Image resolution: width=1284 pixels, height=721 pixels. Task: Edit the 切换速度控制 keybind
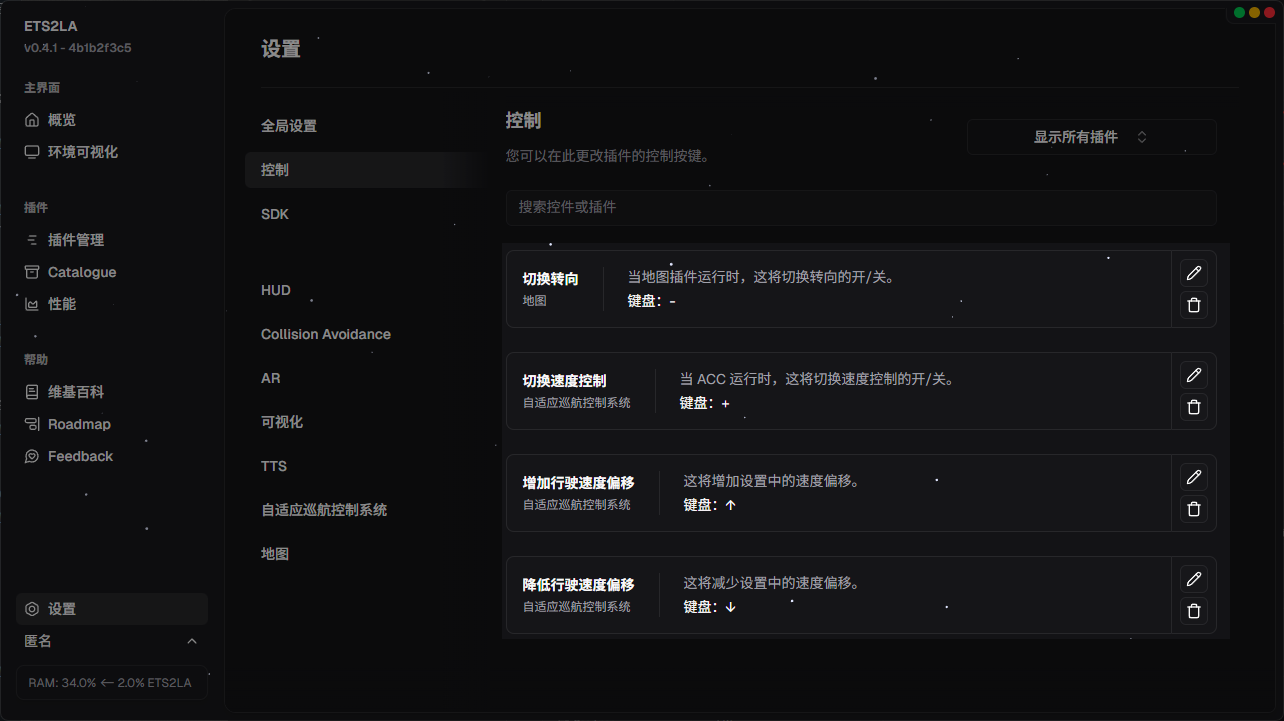1193,375
